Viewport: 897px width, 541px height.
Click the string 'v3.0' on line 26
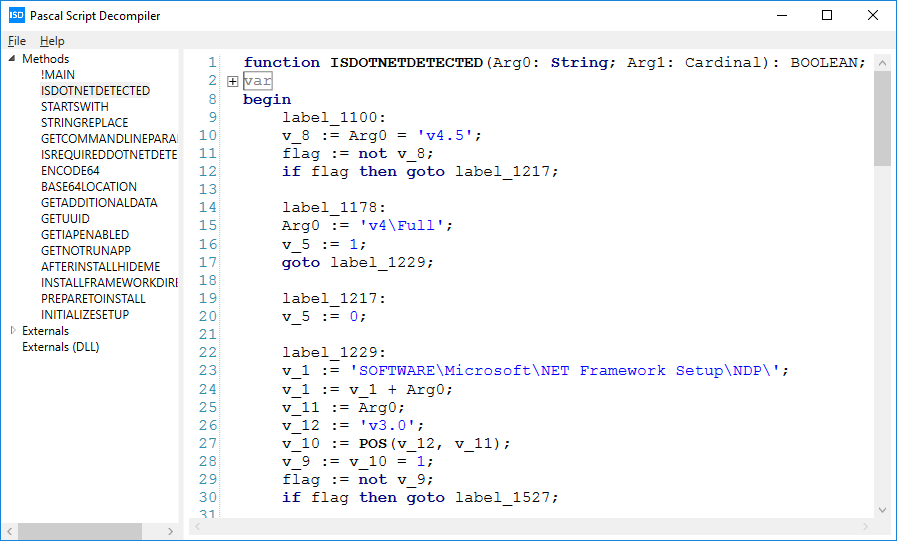click(387, 425)
